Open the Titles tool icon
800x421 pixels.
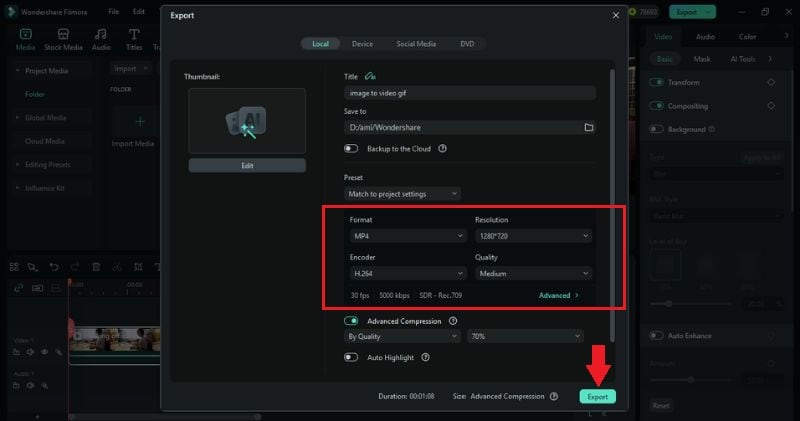point(134,34)
